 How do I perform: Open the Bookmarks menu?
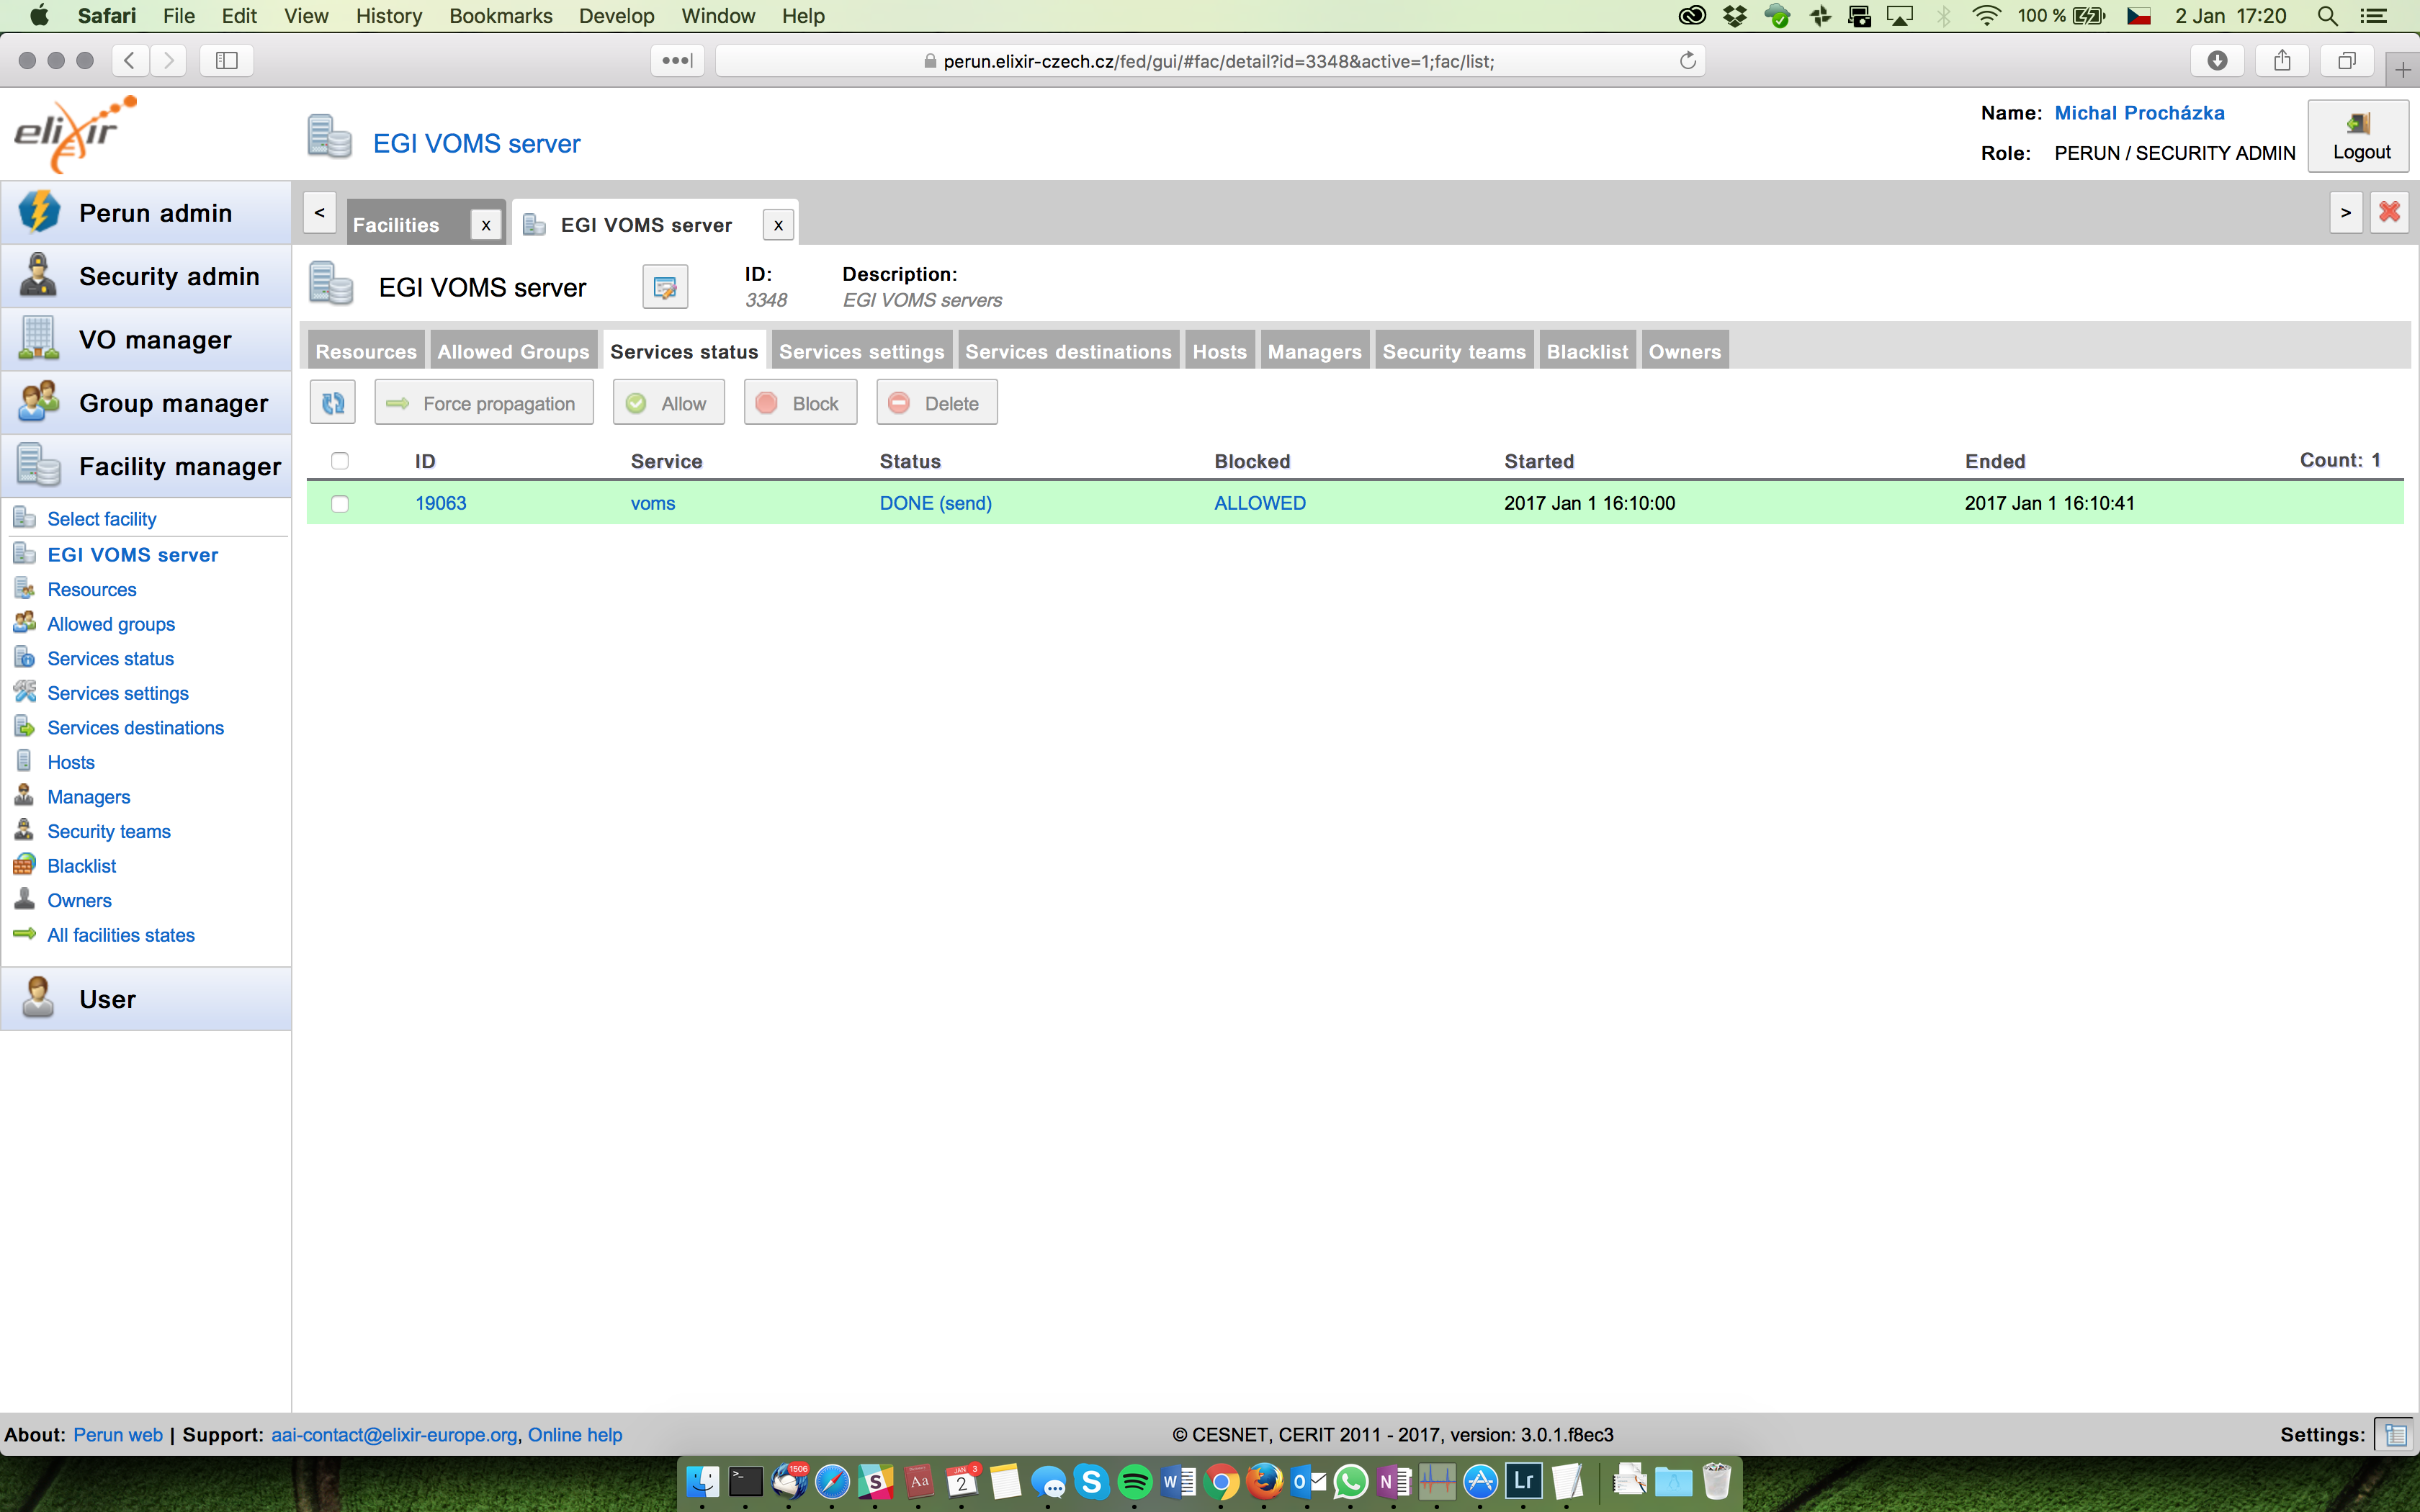pyautogui.click(x=500, y=16)
